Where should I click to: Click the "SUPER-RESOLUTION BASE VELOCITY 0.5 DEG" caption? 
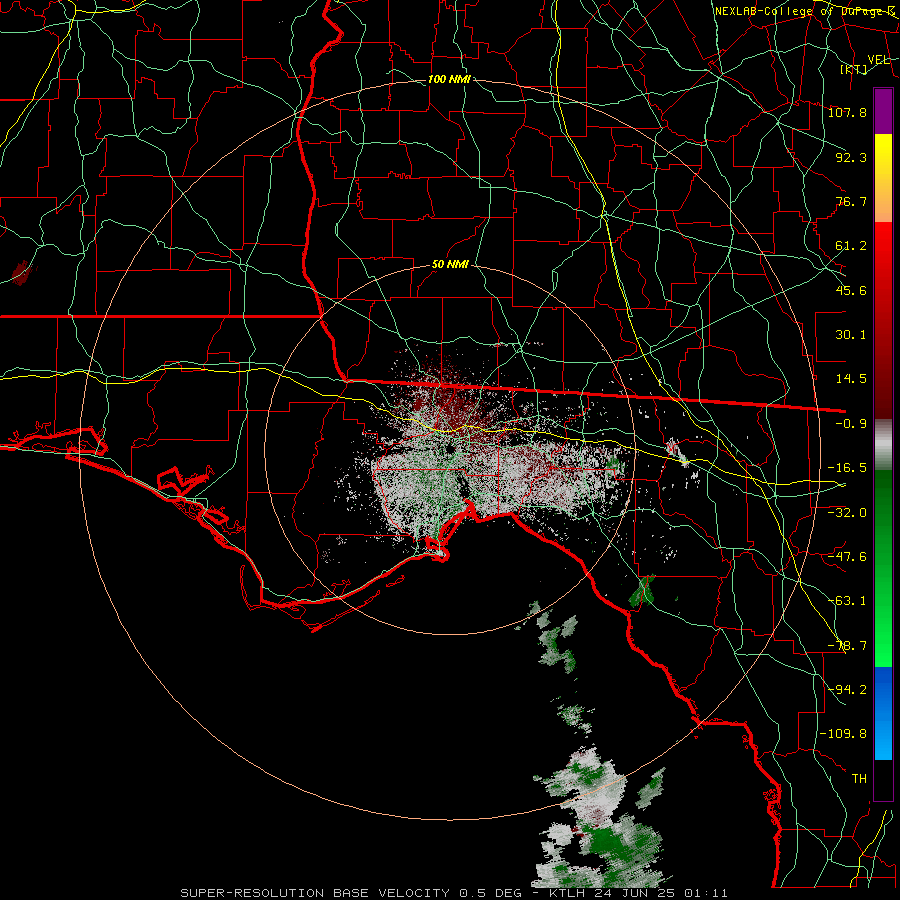coord(351,893)
